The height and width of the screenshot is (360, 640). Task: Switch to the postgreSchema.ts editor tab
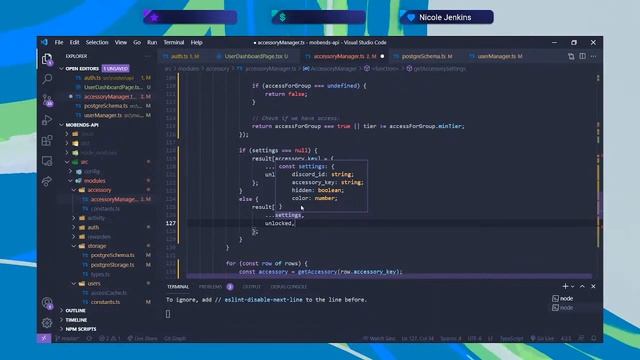(x=427, y=56)
